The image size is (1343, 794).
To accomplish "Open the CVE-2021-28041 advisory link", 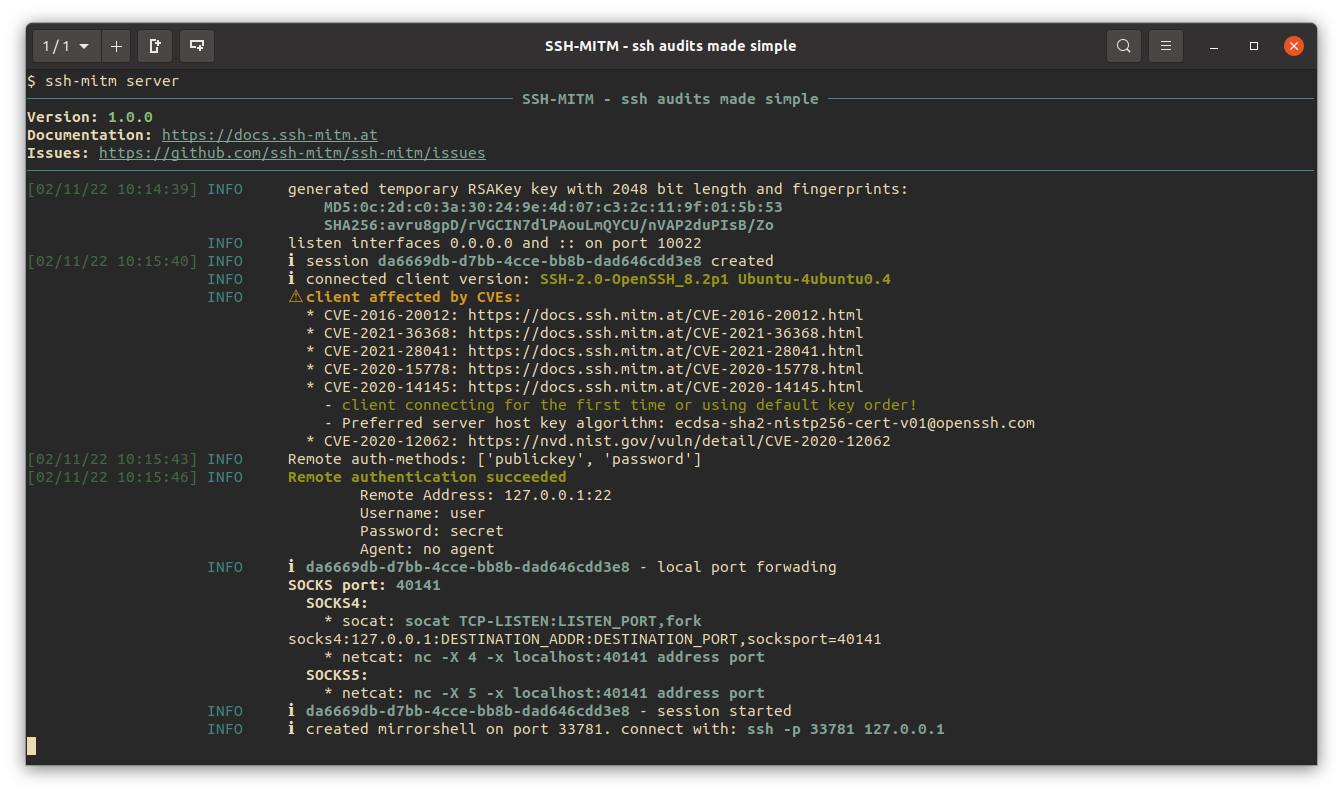I will [666, 350].
